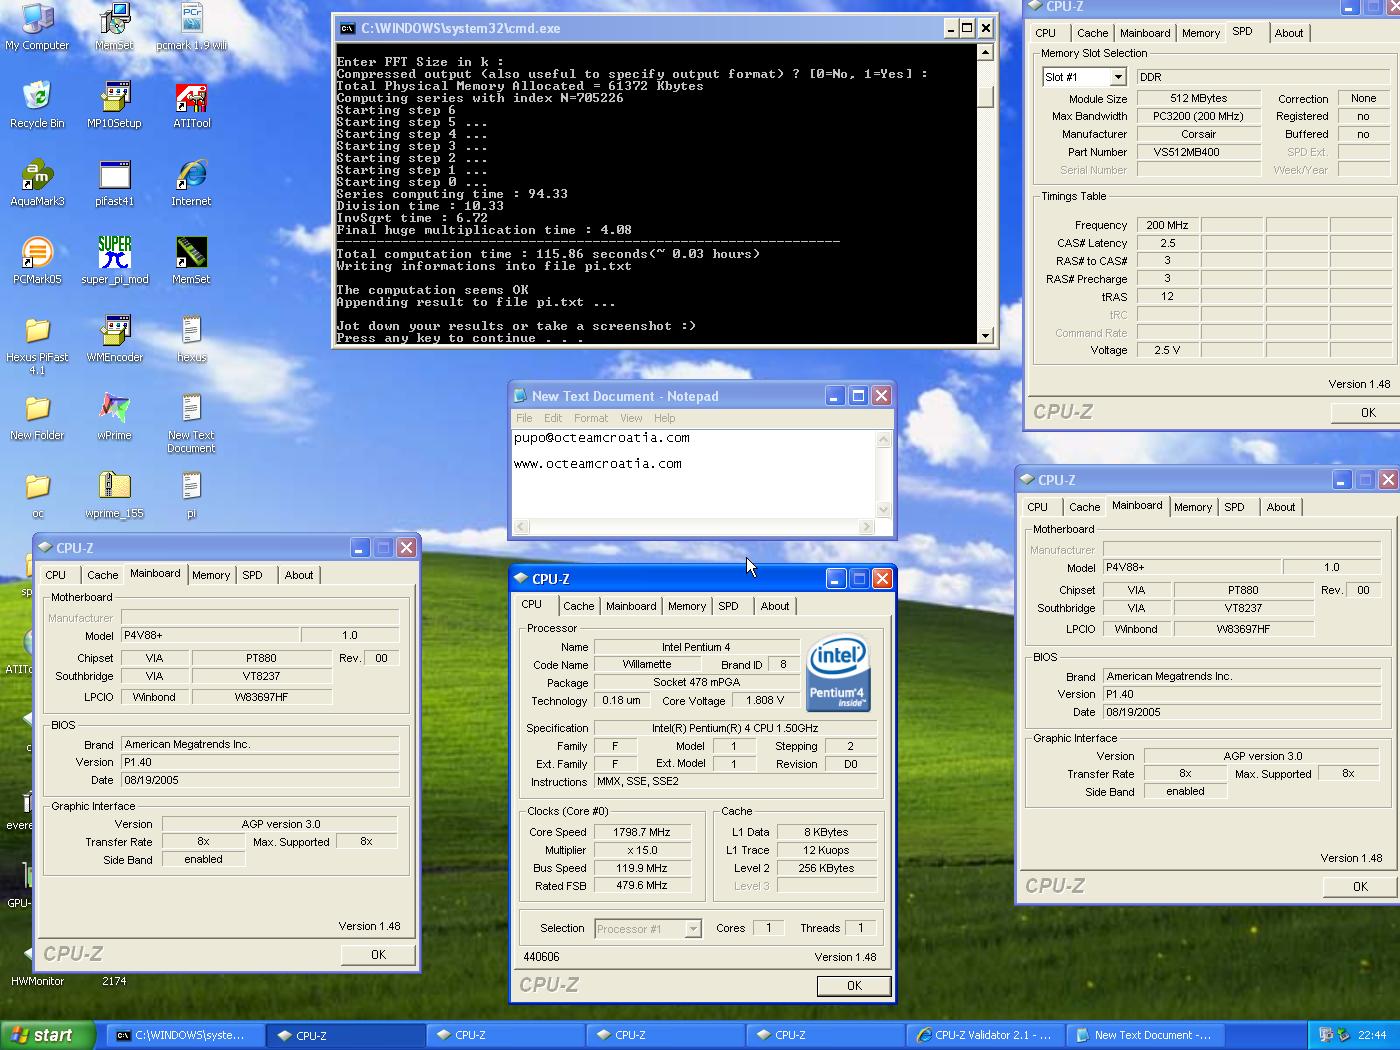Click the Core Speed value field
Image resolution: width=1400 pixels, height=1050 pixels.
(x=642, y=832)
